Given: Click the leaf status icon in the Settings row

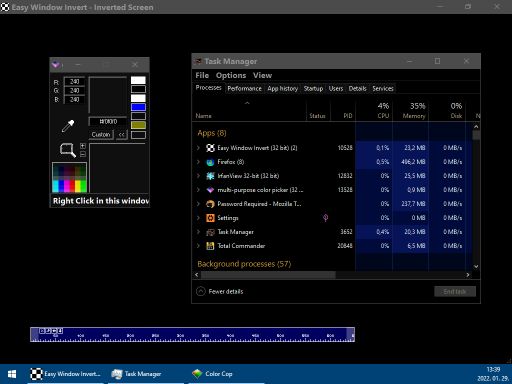Looking at the screenshot, I should pos(325,218).
